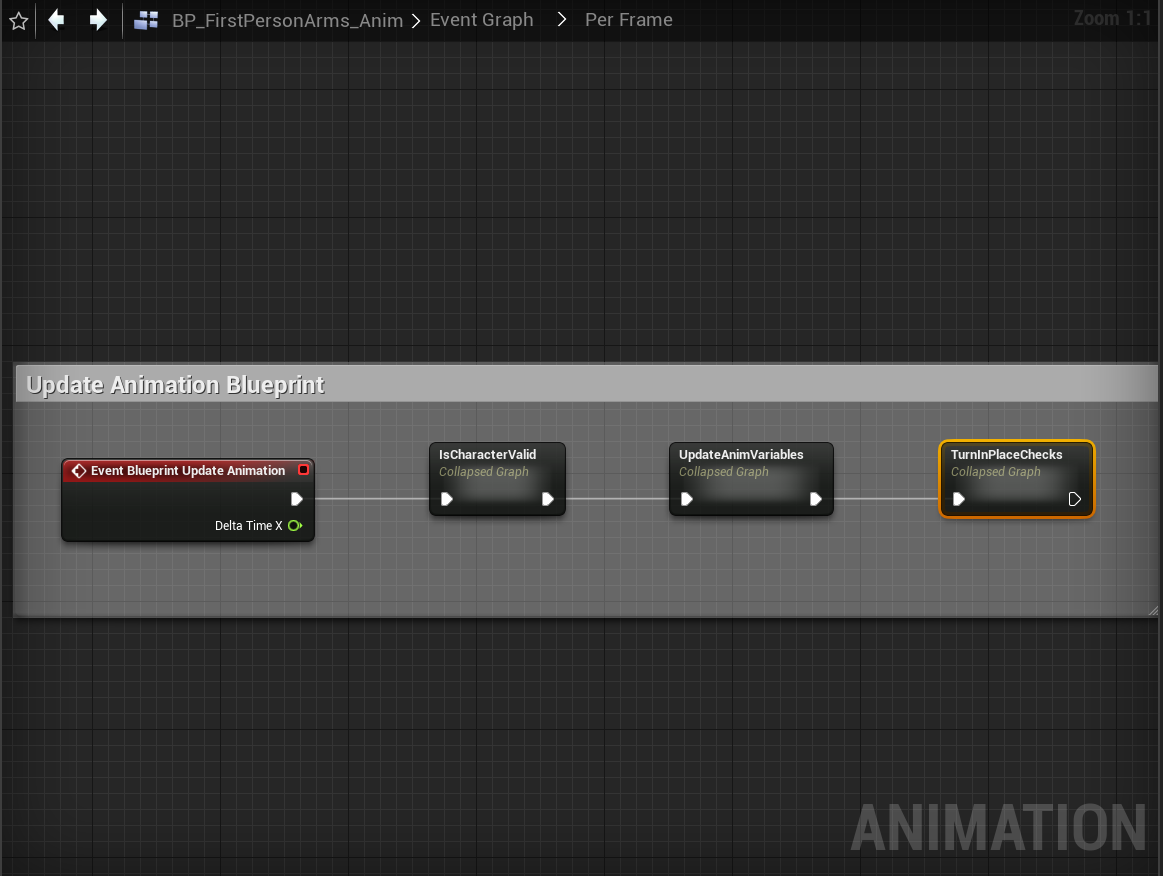Viewport: 1163px width, 876px height.
Task: Click the favorite star icon
Action: (x=18, y=20)
